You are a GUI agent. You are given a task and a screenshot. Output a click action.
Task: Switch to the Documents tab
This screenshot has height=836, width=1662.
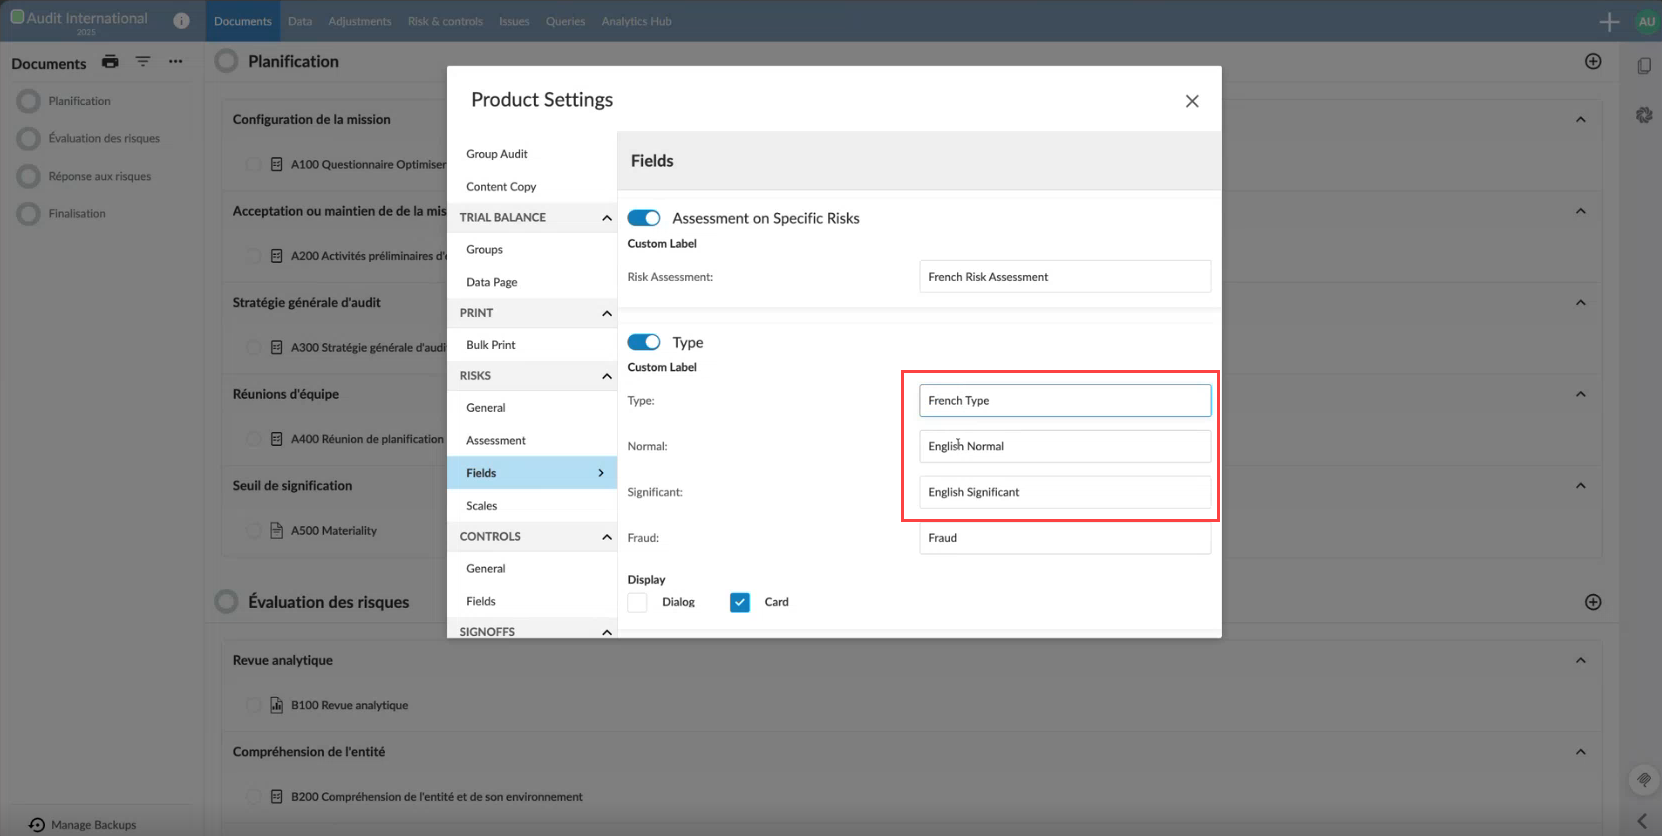[x=243, y=21]
